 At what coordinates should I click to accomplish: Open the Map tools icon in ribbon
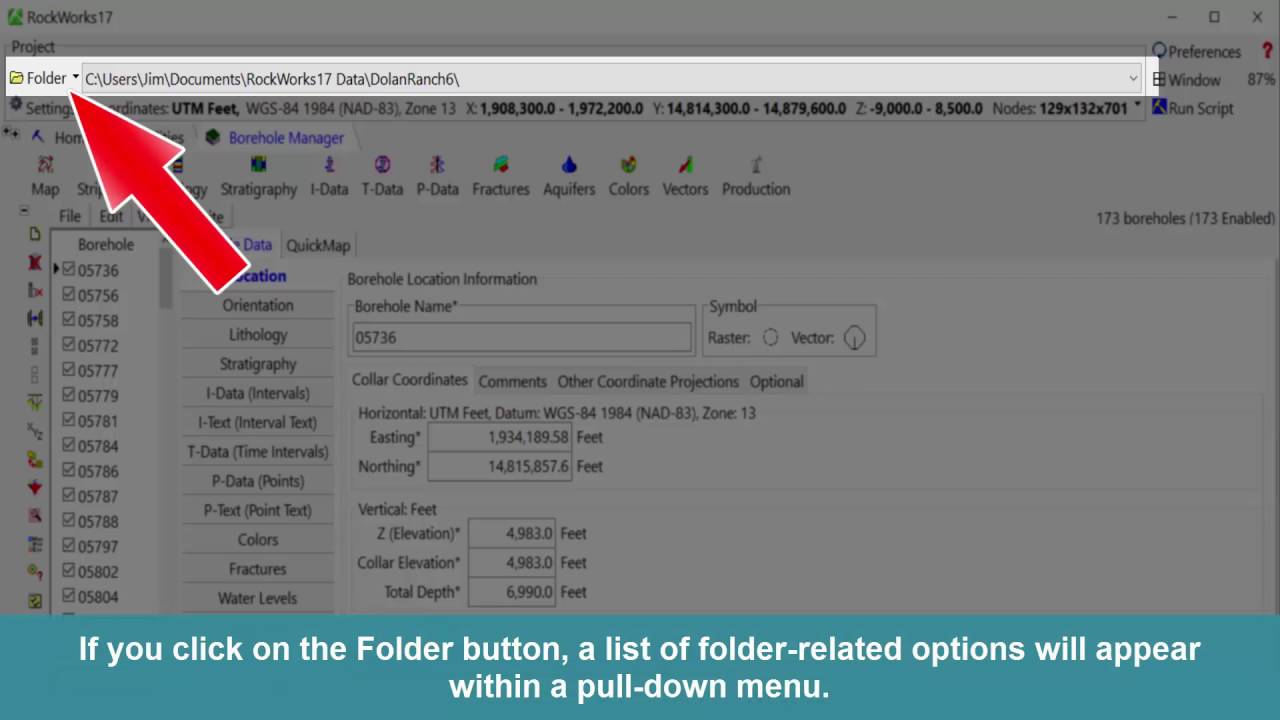[45, 175]
